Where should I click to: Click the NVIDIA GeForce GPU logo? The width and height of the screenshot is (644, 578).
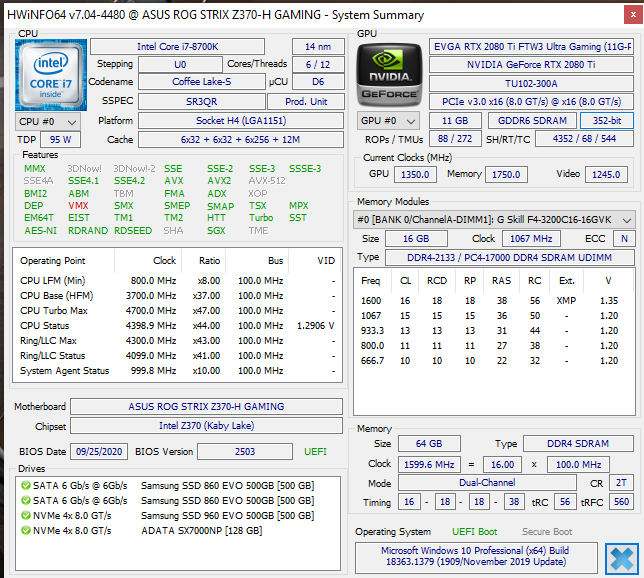tap(389, 75)
